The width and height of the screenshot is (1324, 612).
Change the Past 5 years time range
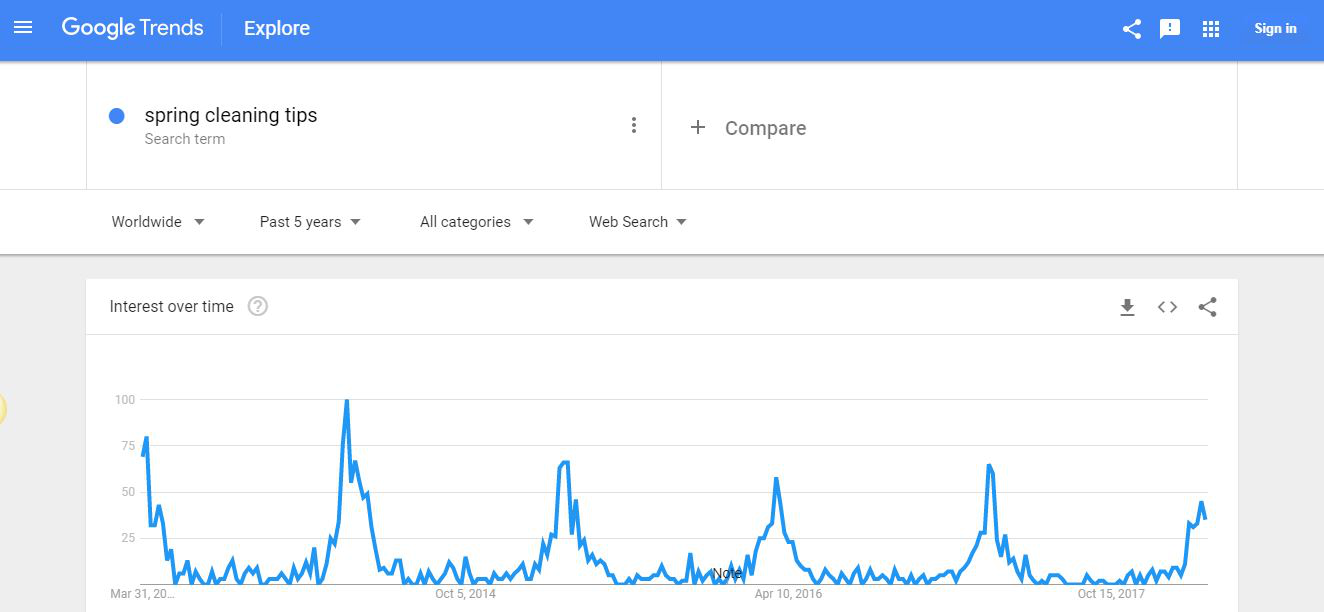[309, 221]
